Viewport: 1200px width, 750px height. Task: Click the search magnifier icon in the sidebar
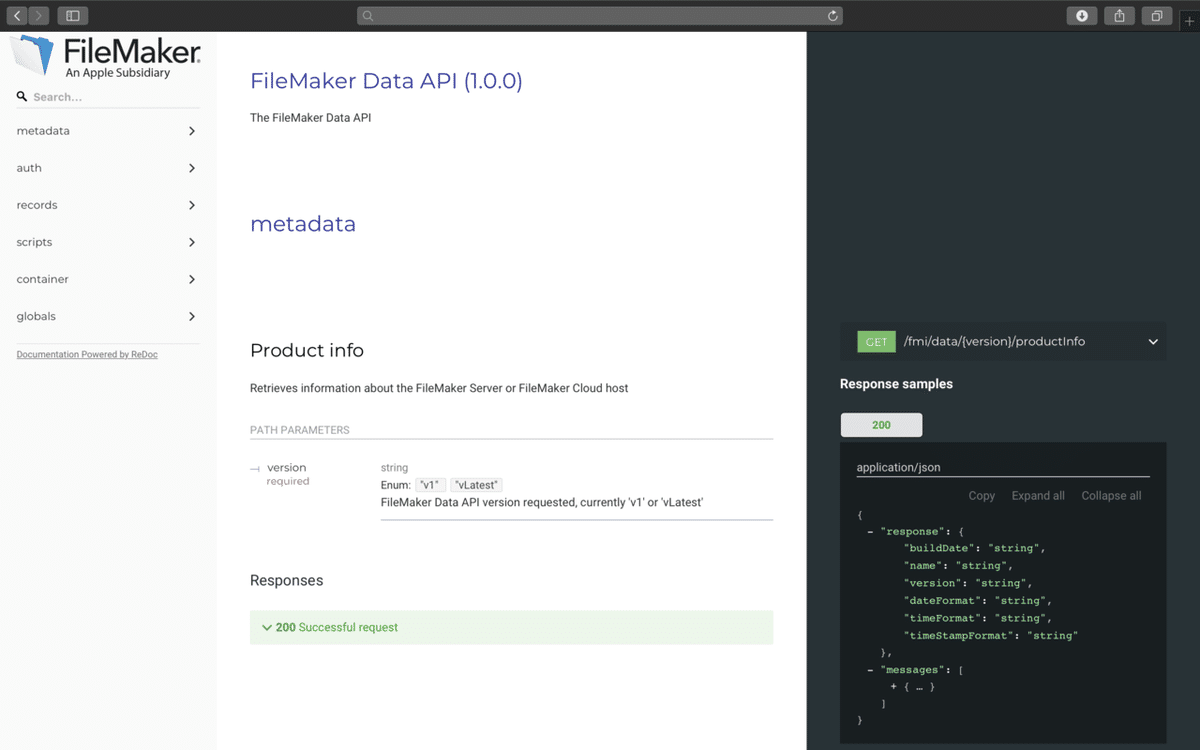click(21, 96)
